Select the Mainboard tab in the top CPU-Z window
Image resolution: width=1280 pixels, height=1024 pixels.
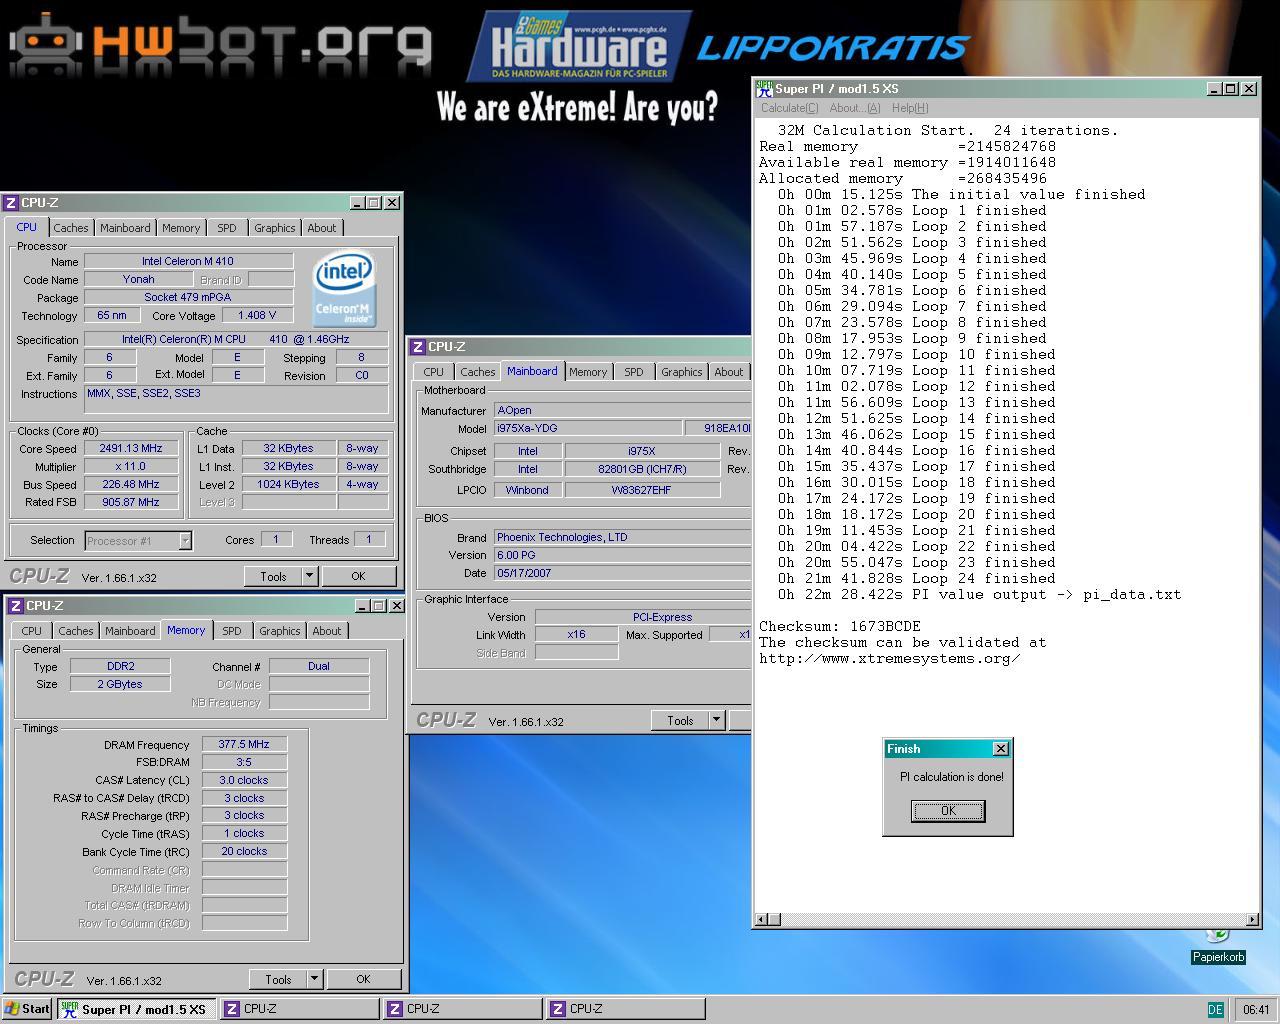click(x=125, y=228)
